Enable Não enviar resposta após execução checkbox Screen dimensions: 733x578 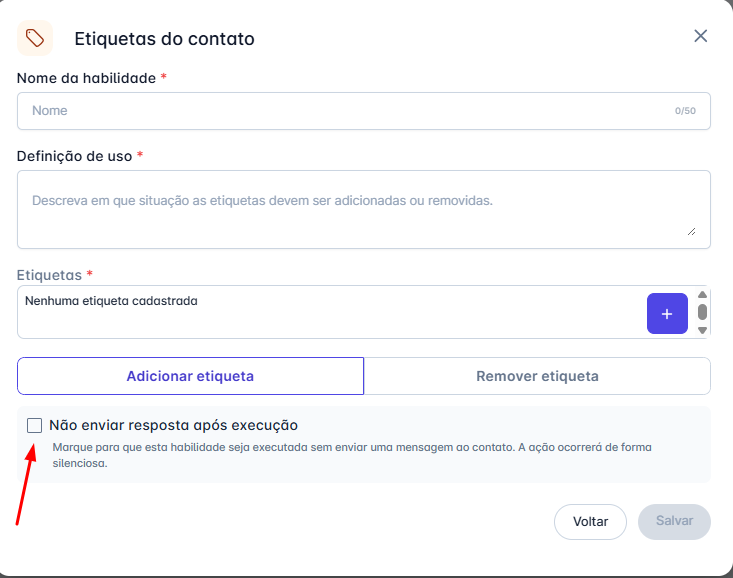pyautogui.click(x=35, y=425)
